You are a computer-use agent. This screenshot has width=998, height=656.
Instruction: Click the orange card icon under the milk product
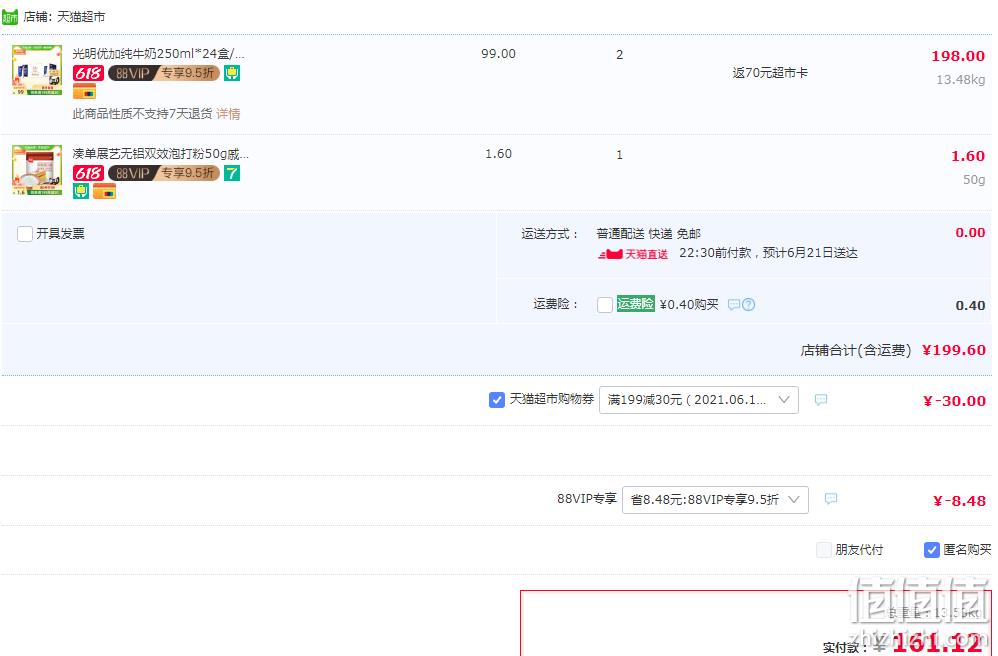click(85, 91)
